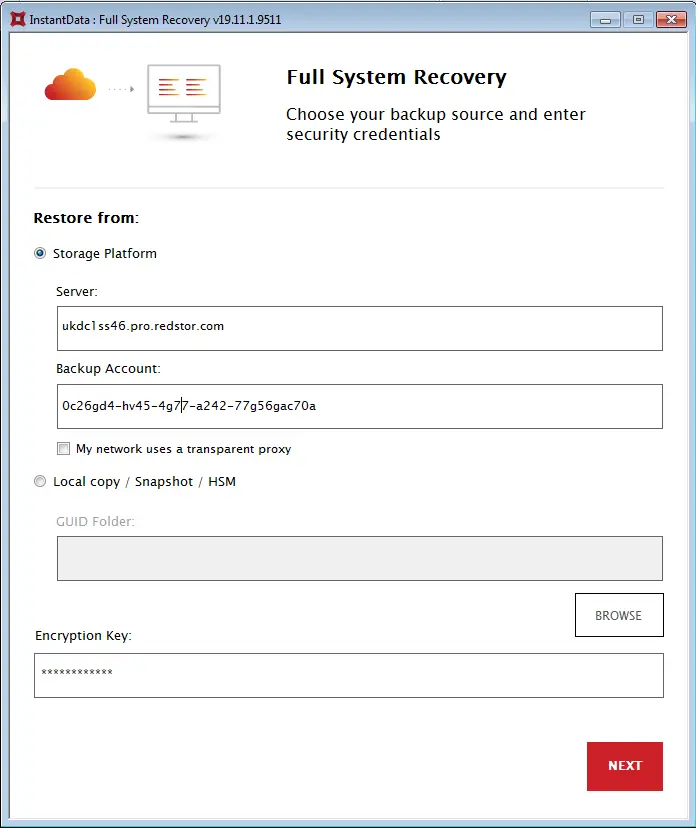Click the 'Server:' label
The image size is (696, 828).
[77, 291]
